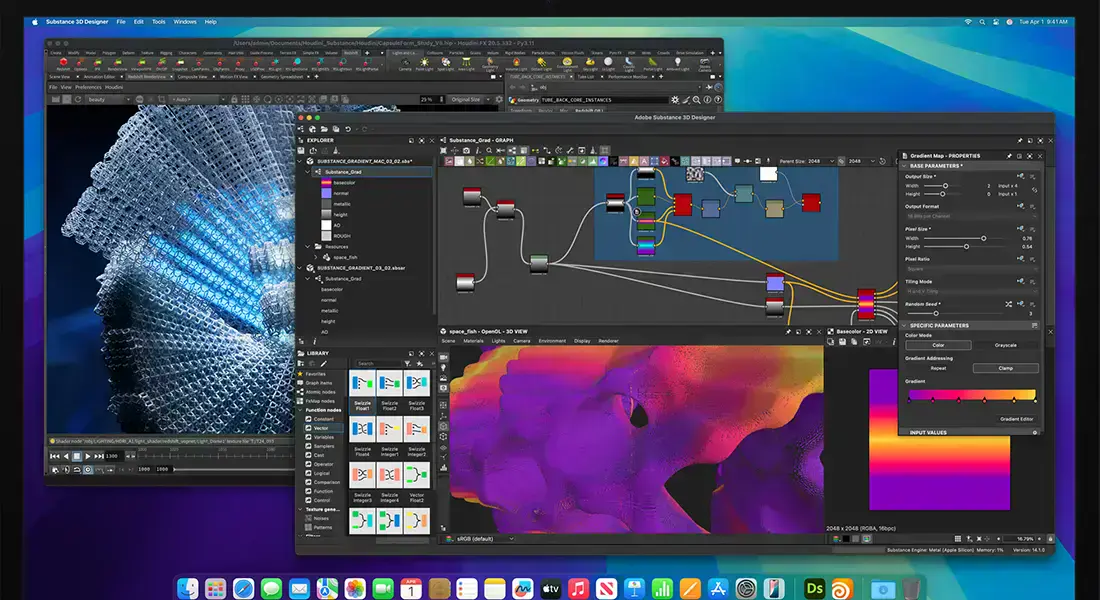Set Gradient Addressing to Clamp

1005,368
